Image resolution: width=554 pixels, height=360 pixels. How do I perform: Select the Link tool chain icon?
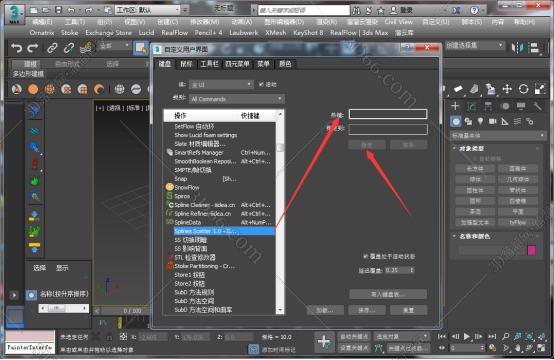pyautogui.click(x=52, y=48)
